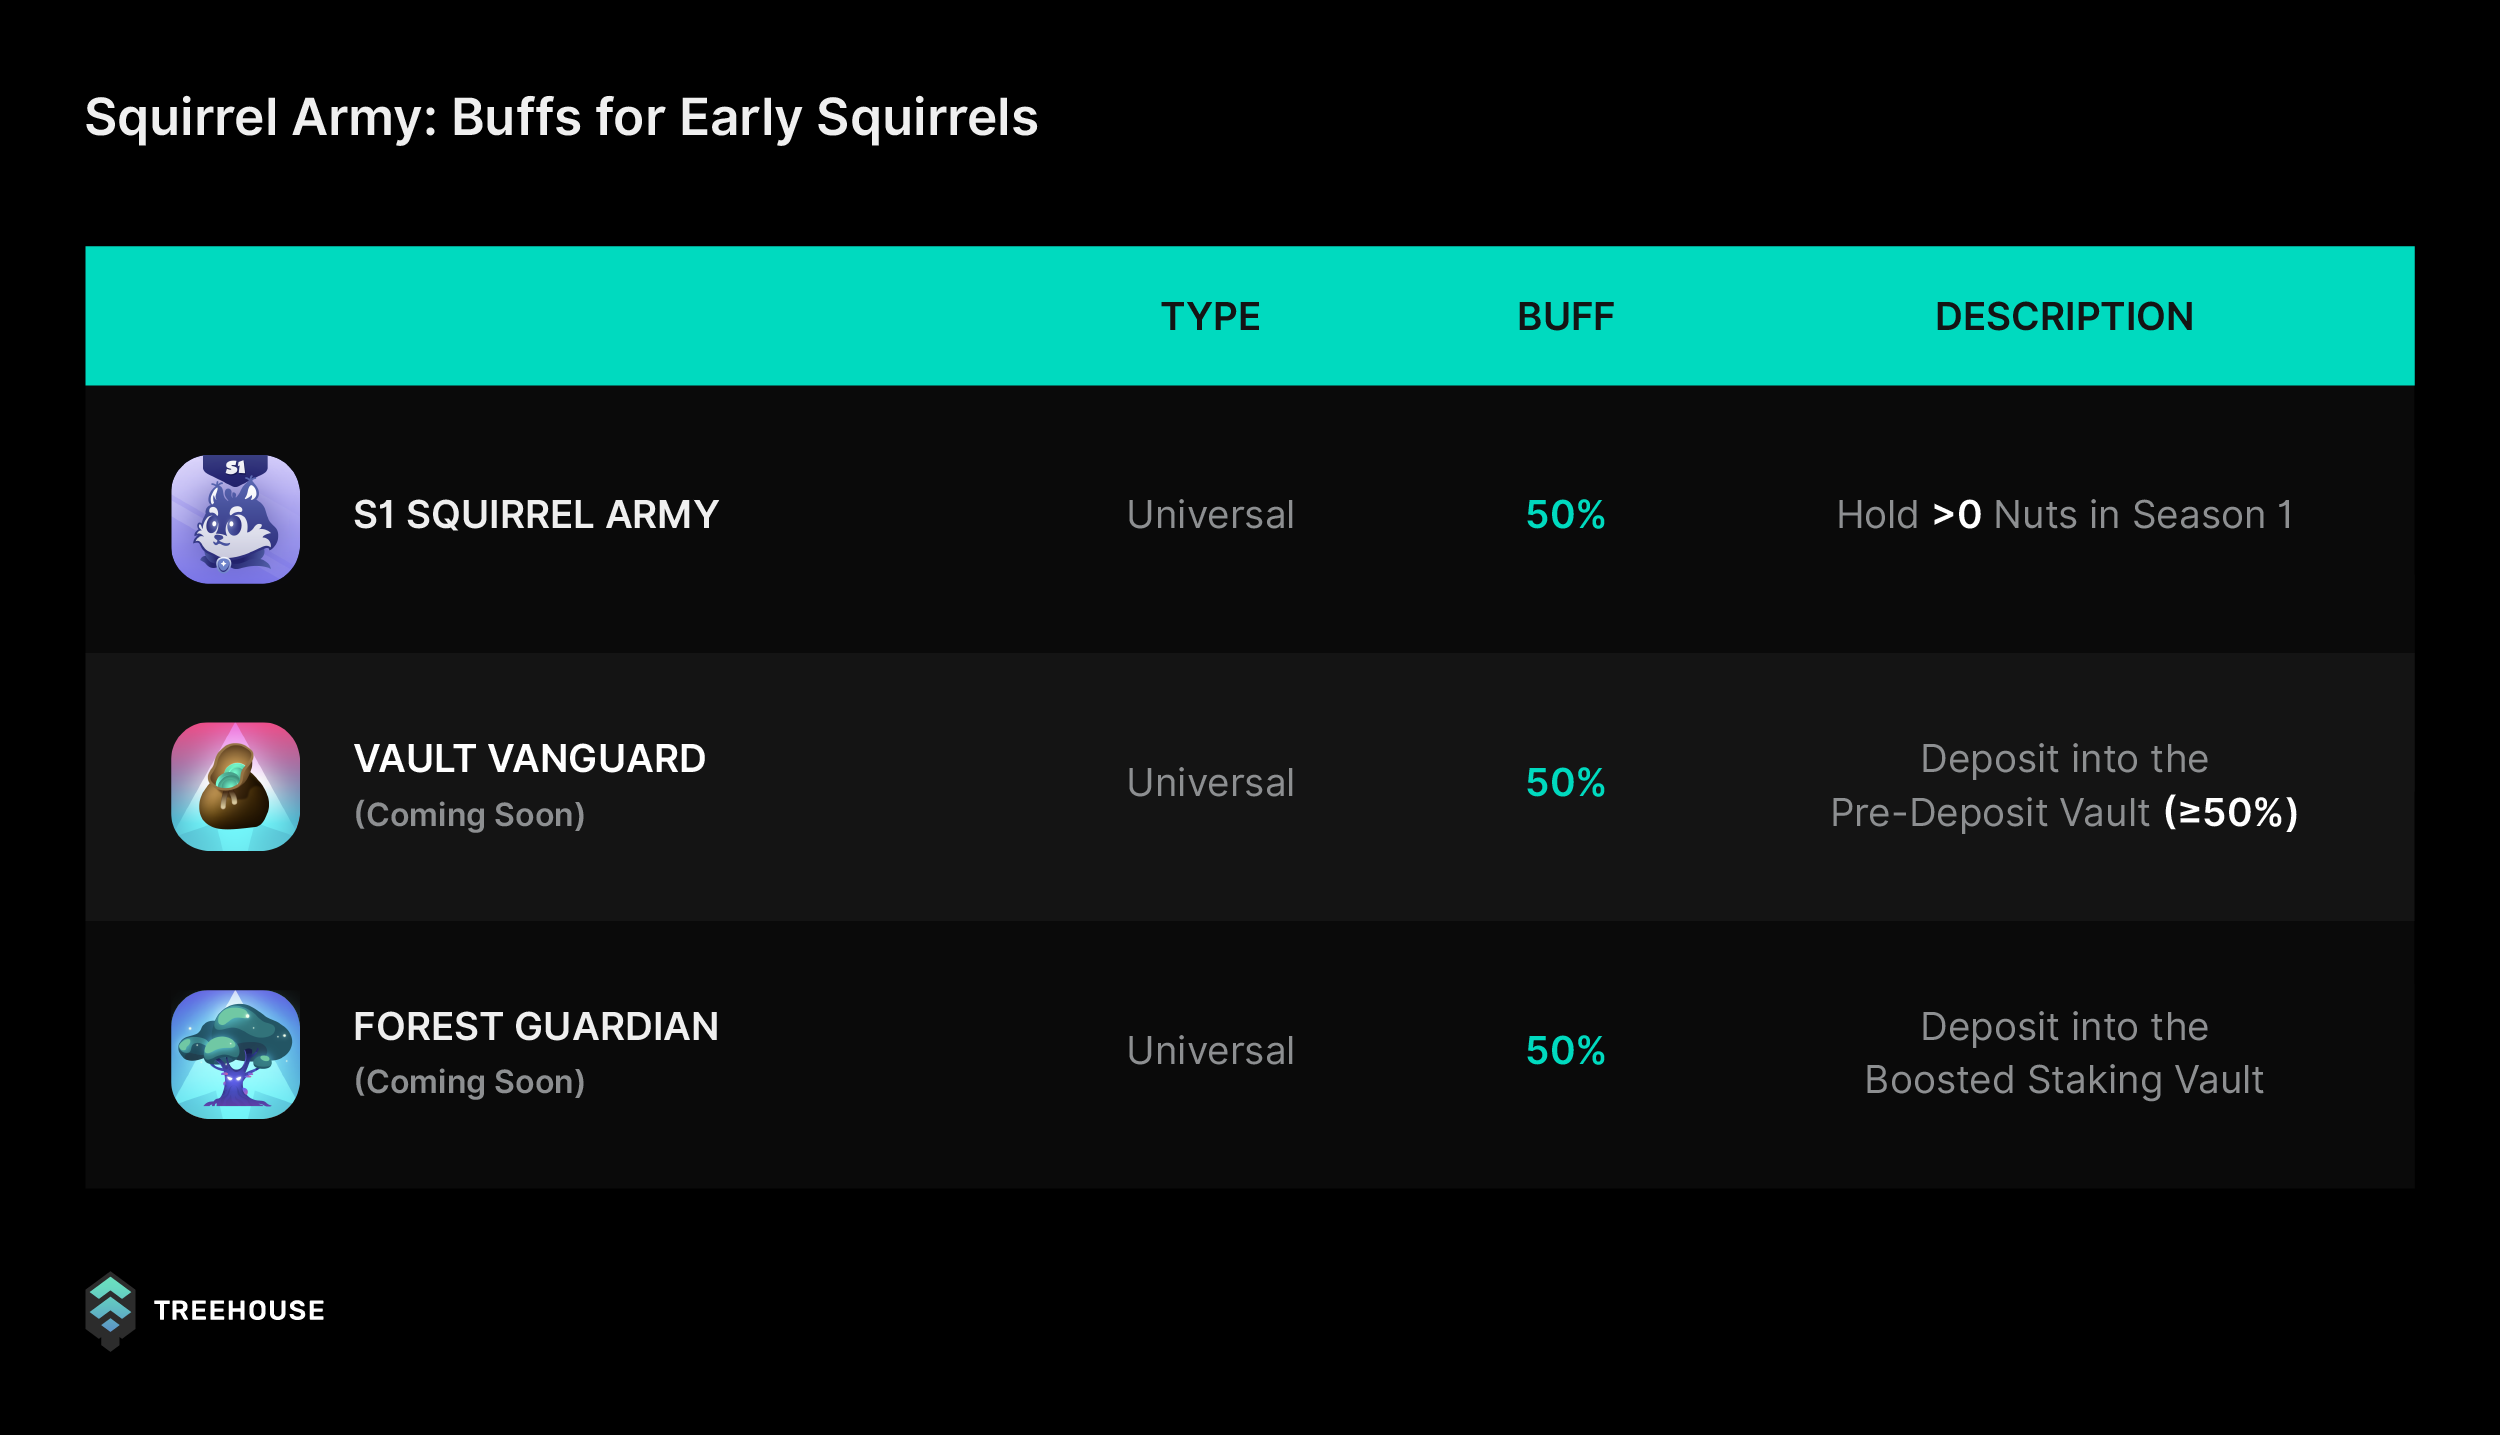Click the 50% buff for Forest Guardian

tap(1565, 1051)
